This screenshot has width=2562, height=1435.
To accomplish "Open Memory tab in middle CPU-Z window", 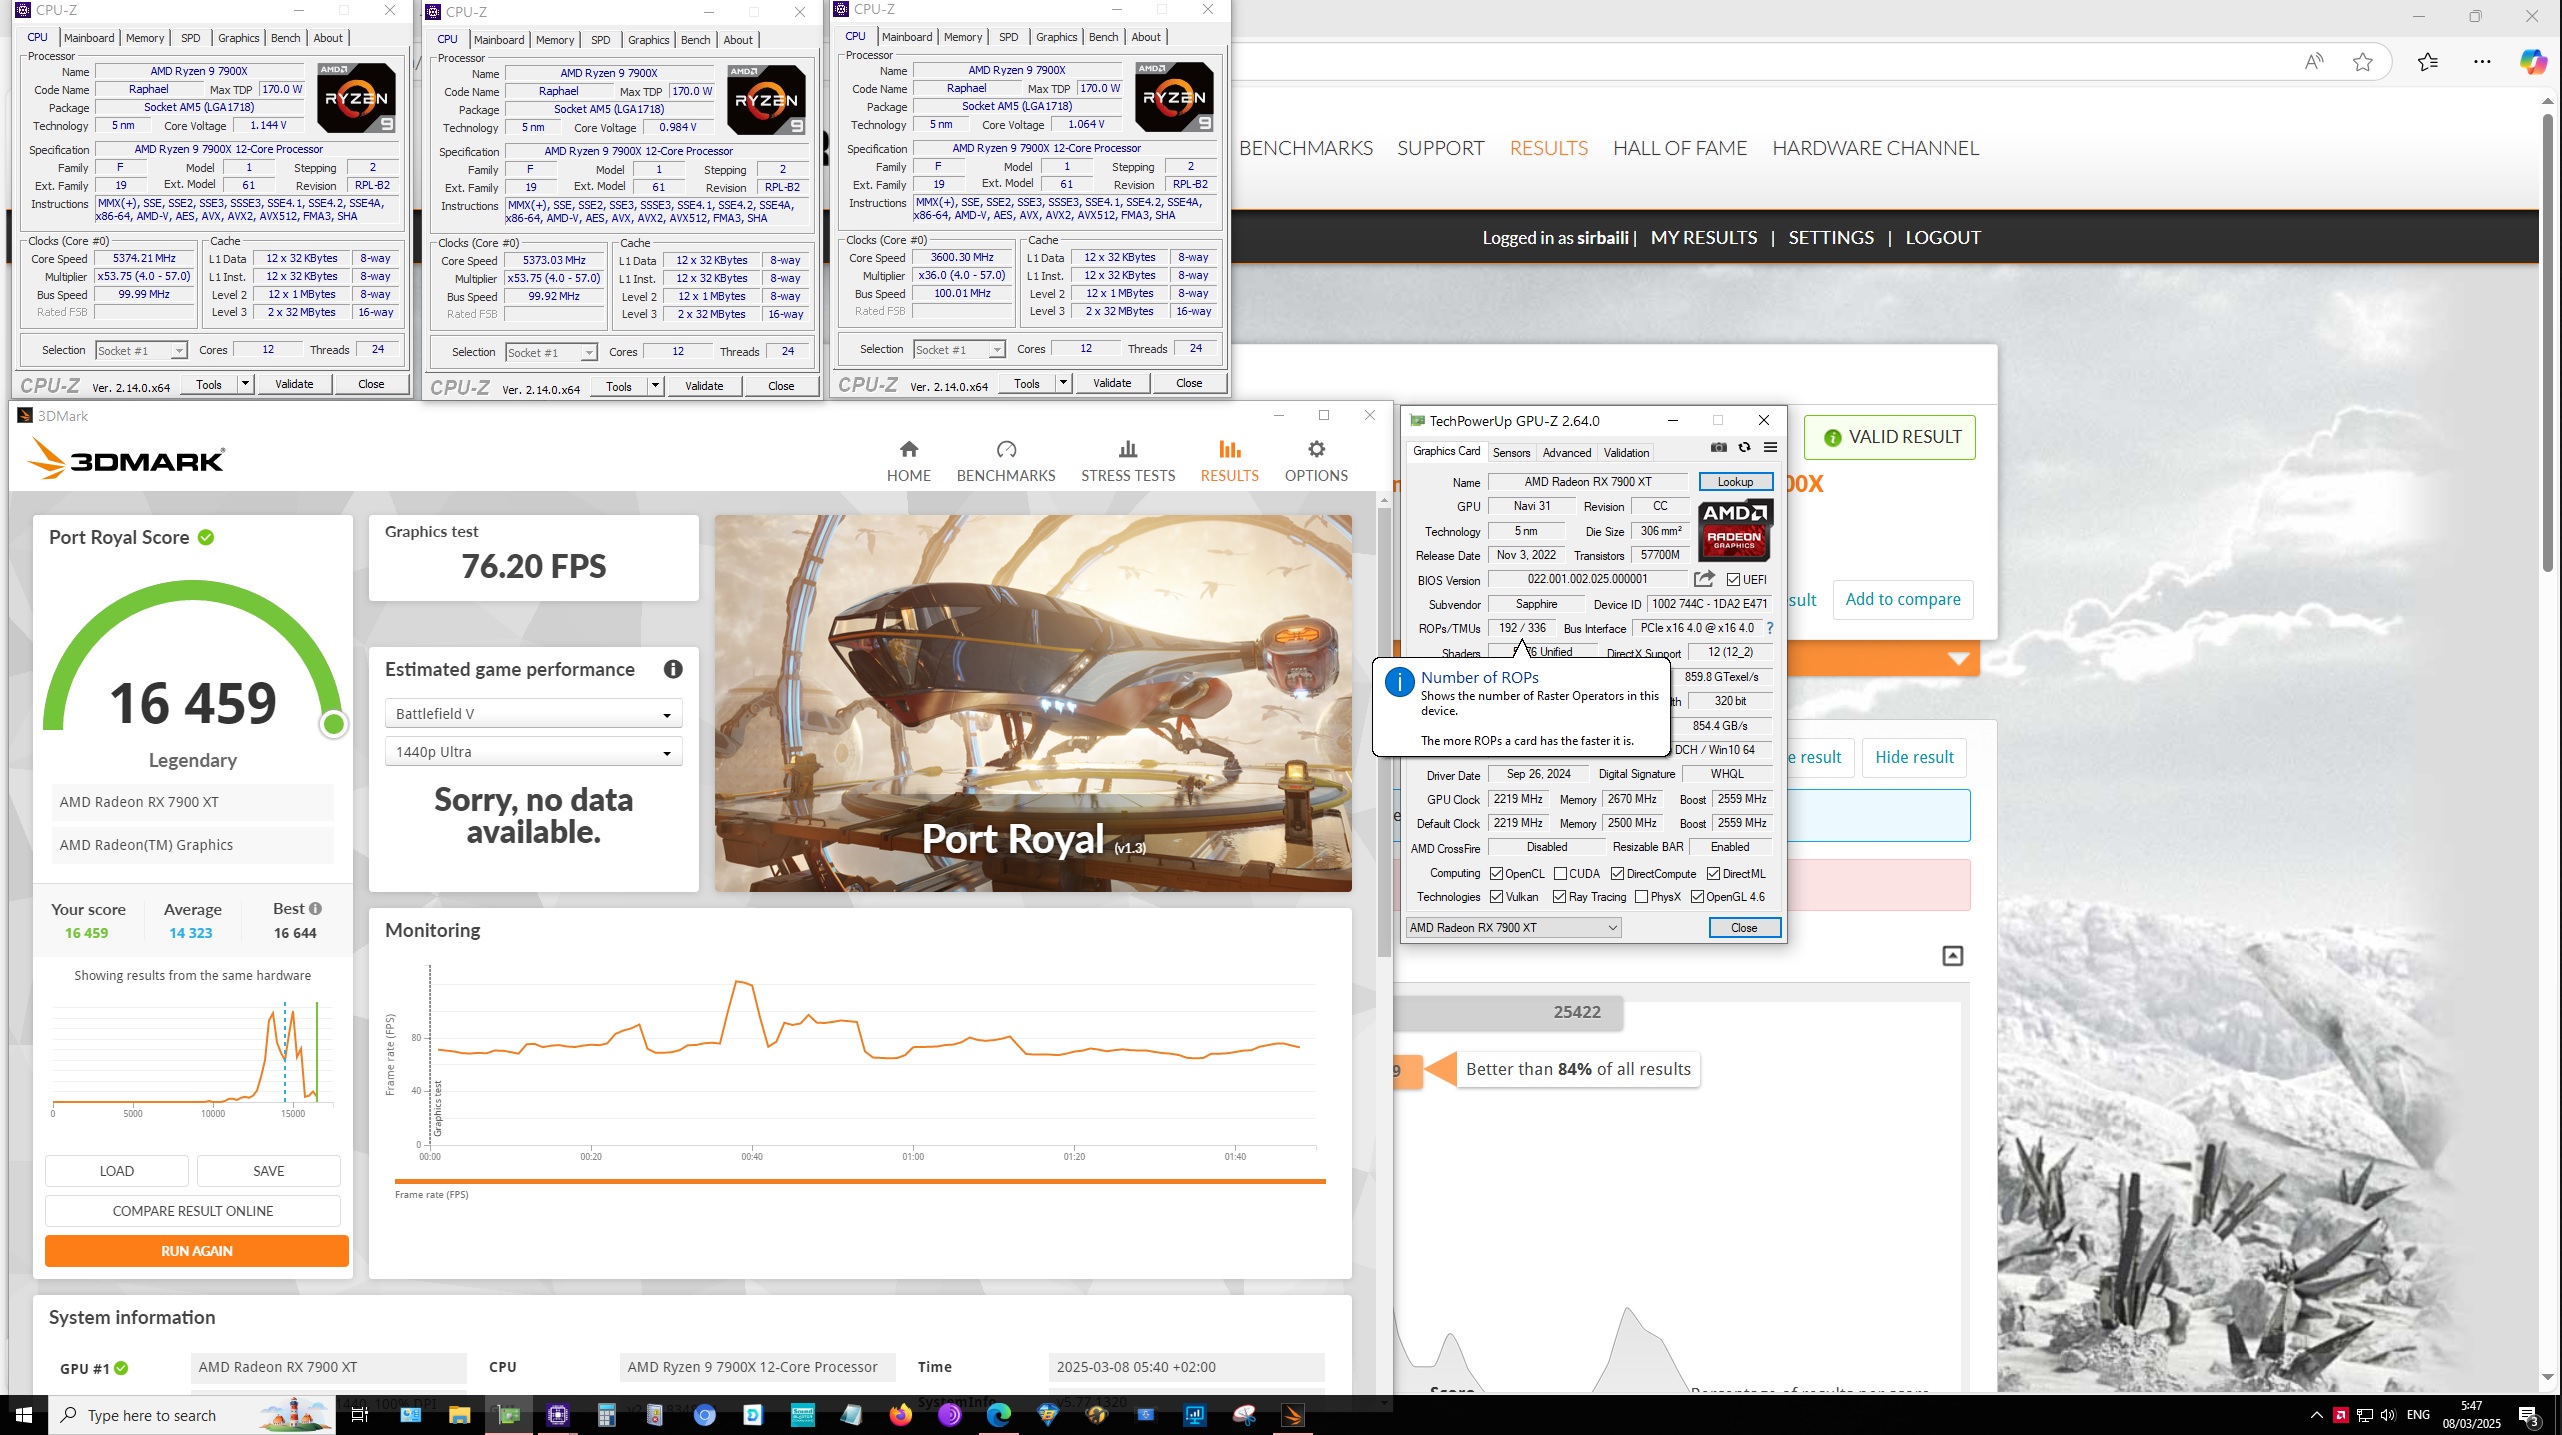I will tap(555, 40).
